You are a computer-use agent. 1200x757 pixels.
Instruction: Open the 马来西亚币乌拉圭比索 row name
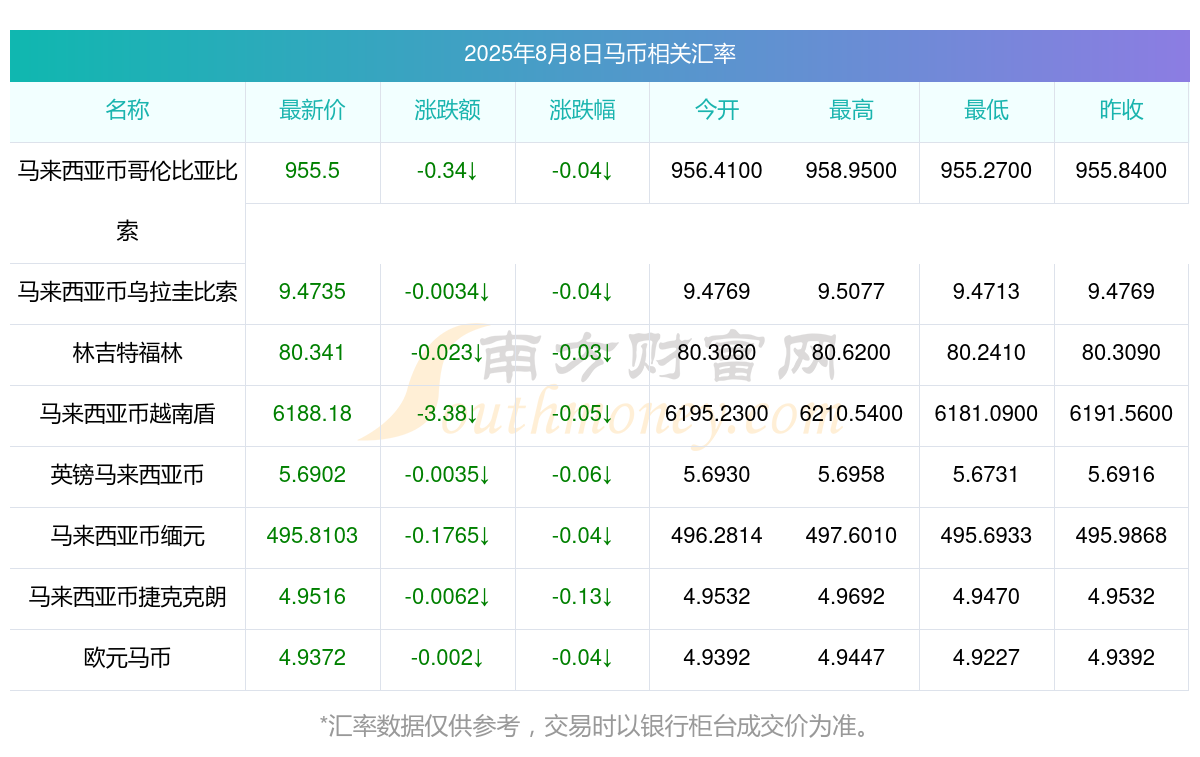click(x=128, y=292)
